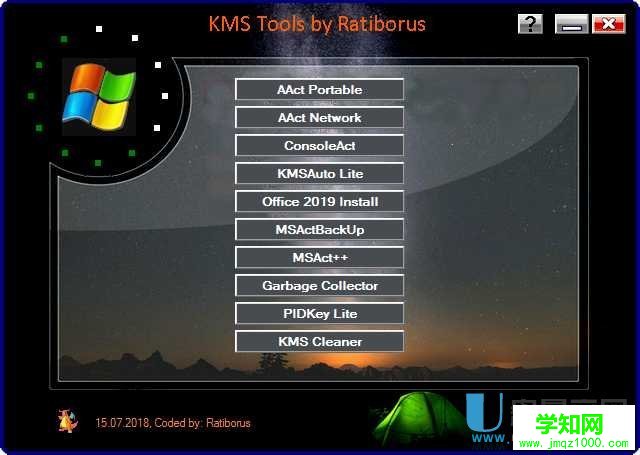Click the 'KMS Tools by Ratiborus' title
The height and width of the screenshot is (455, 640).
[317, 24]
